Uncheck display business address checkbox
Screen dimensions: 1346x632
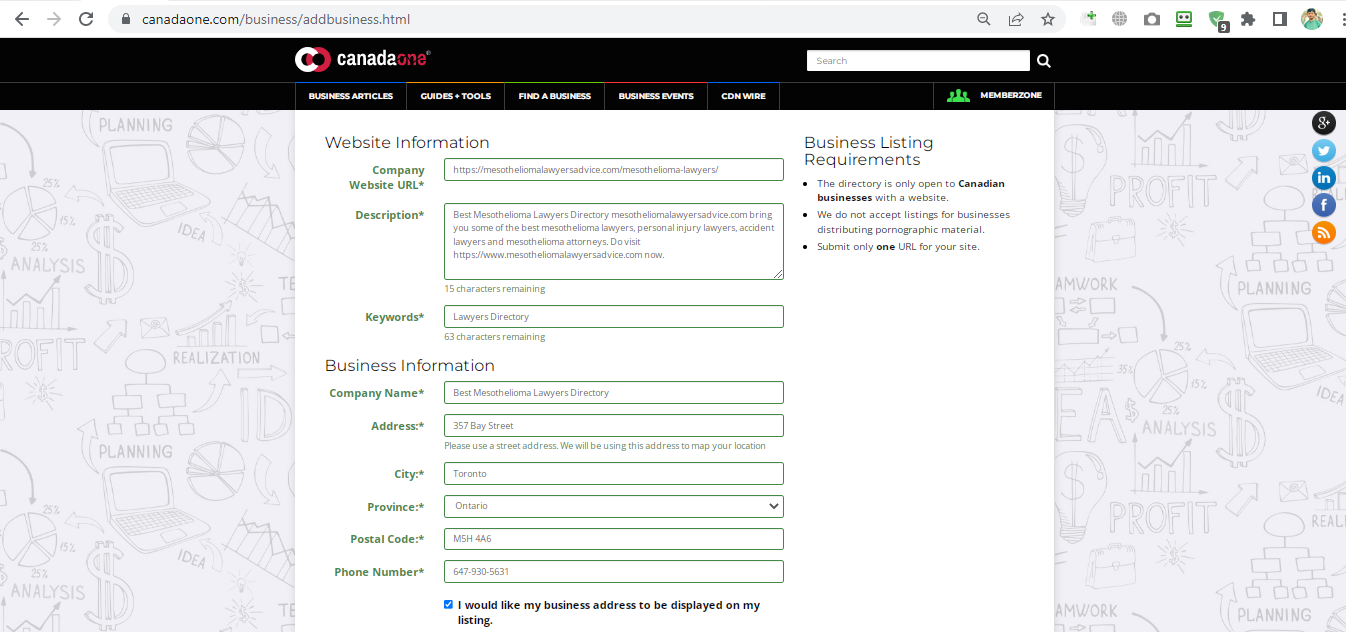449,604
